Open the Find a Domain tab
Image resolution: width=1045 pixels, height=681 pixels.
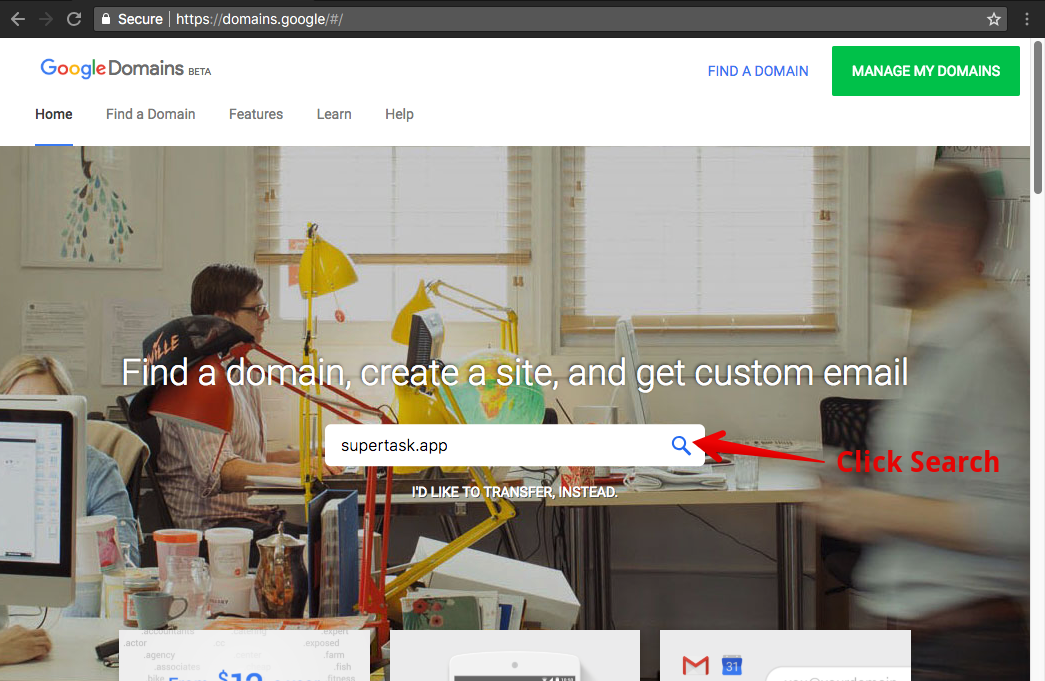pyautogui.click(x=151, y=115)
